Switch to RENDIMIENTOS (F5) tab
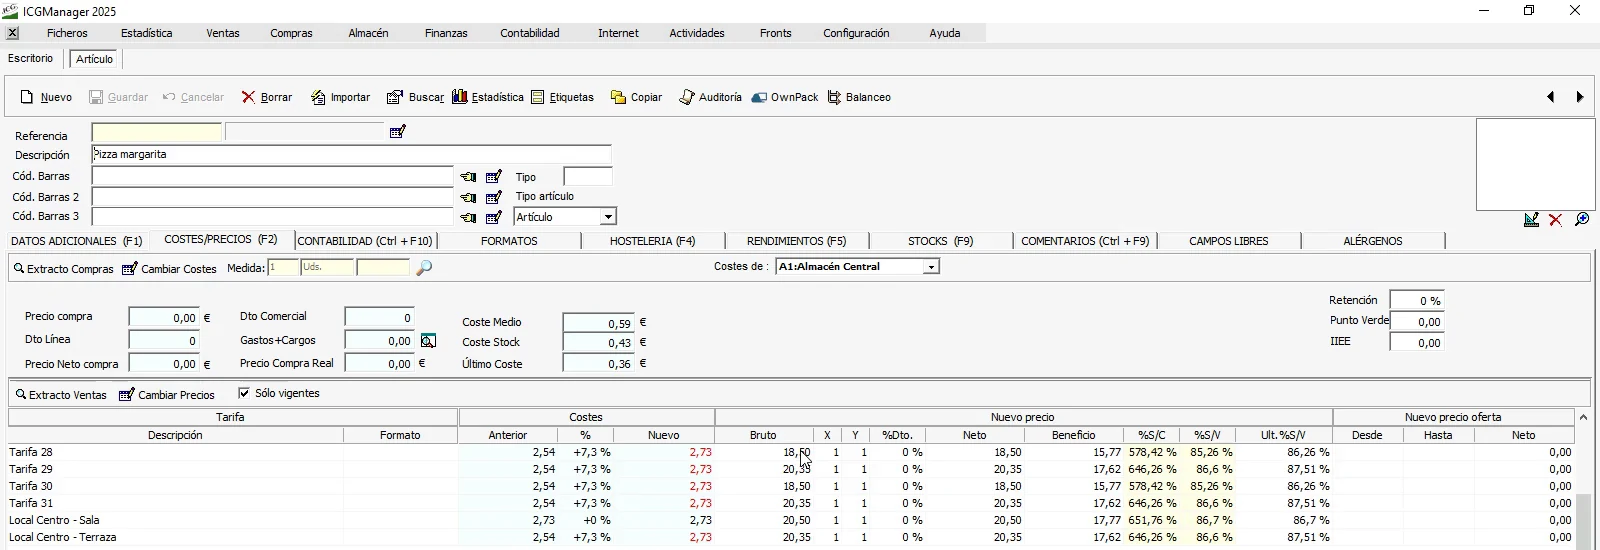Screen dimensions: 1600x550 pos(797,241)
